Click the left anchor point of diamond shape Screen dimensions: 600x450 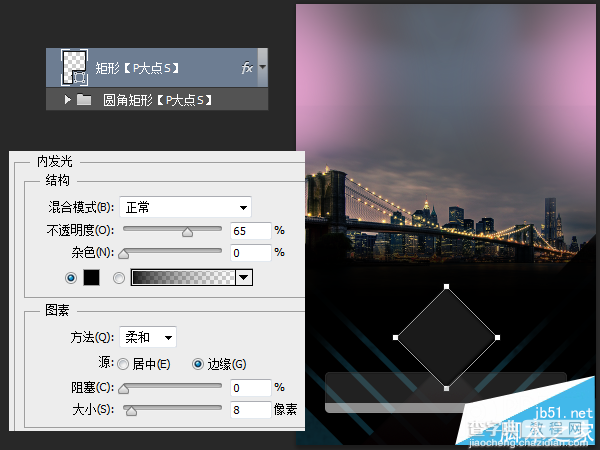[395, 338]
